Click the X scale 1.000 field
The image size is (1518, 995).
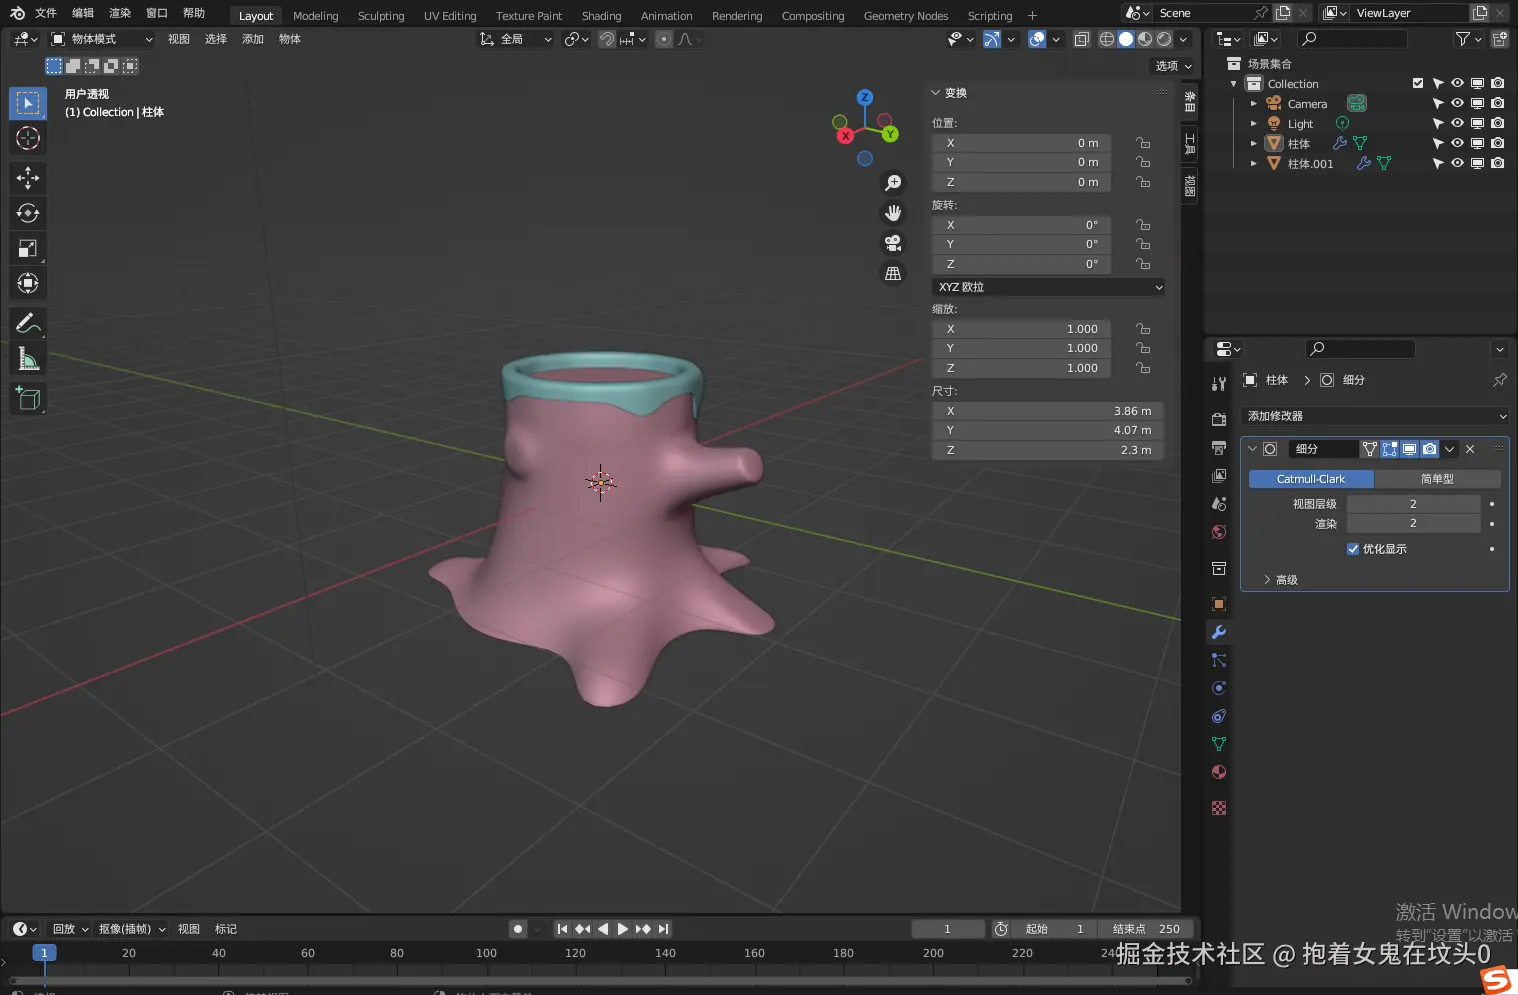point(1019,329)
